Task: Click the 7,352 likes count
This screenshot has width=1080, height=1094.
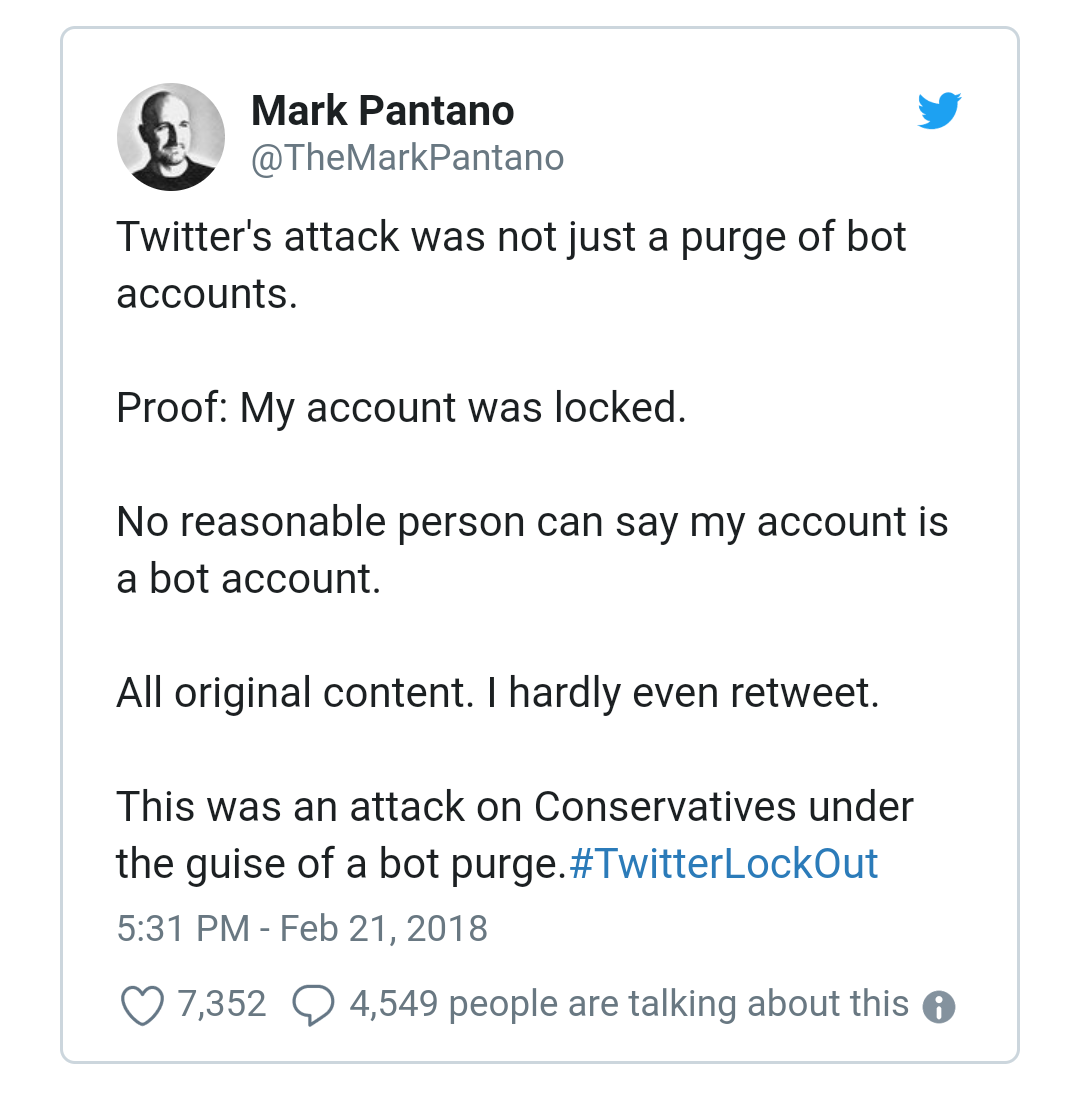Action: (222, 1003)
